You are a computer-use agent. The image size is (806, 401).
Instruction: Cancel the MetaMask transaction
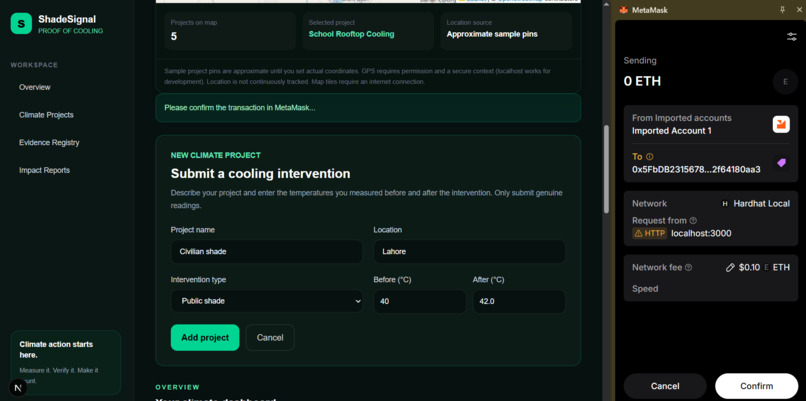point(665,386)
